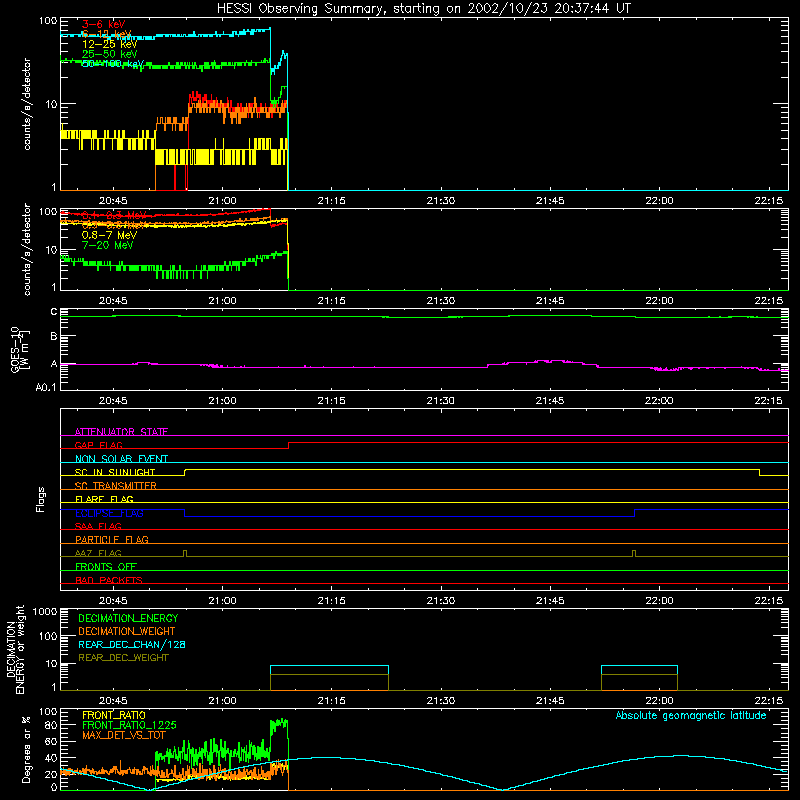The width and height of the screenshot is (800, 800).
Task: Select the NON_SOLAR_EVENT flag label
Action: [x=121, y=459]
